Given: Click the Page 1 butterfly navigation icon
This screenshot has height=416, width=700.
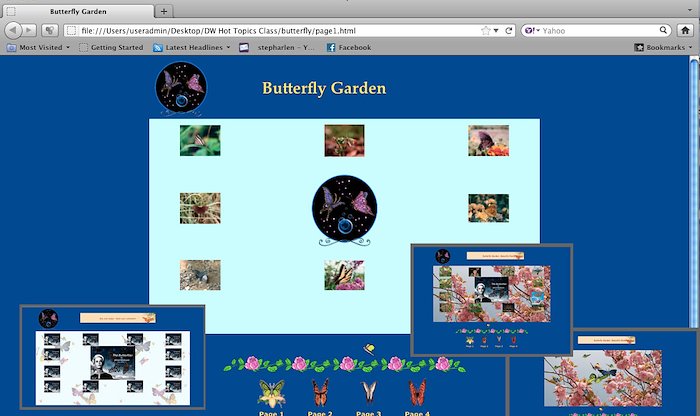Looking at the screenshot, I should click(271, 392).
